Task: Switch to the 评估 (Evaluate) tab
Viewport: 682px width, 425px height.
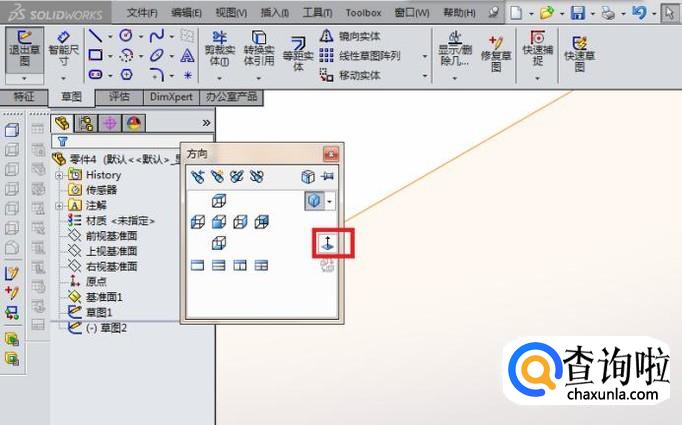Action: tap(119, 97)
